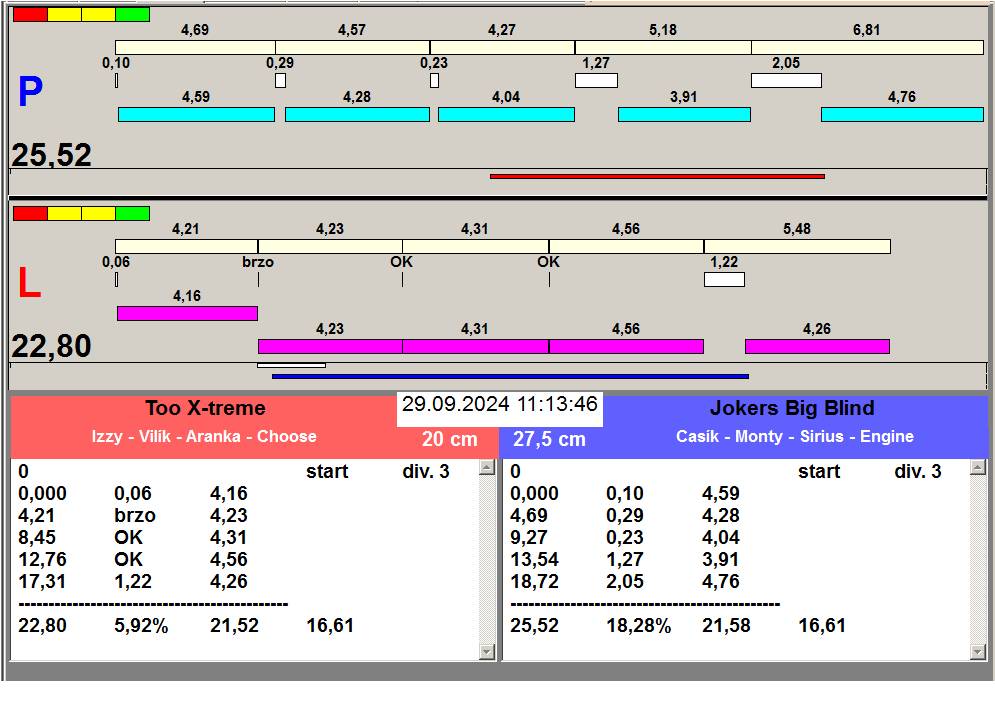Click the white 2,05 changeover box
The width and height of the screenshot is (995, 716).
pos(786,80)
